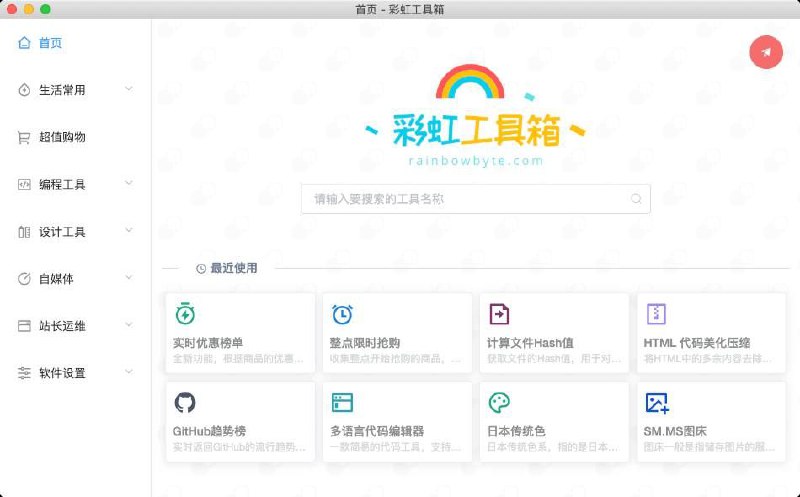Open the 多语言代码编辑器 card title
The image size is (800, 497).
(x=377, y=431)
